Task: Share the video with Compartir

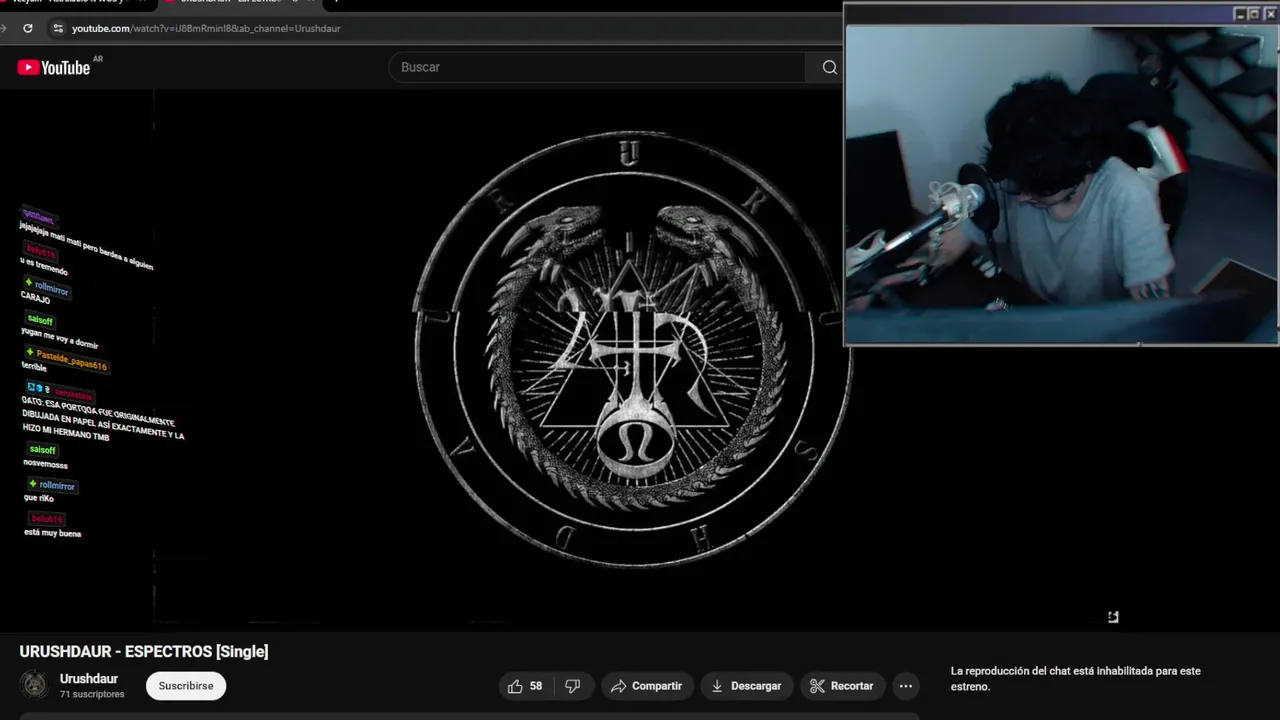Action: [x=646, y=686]
